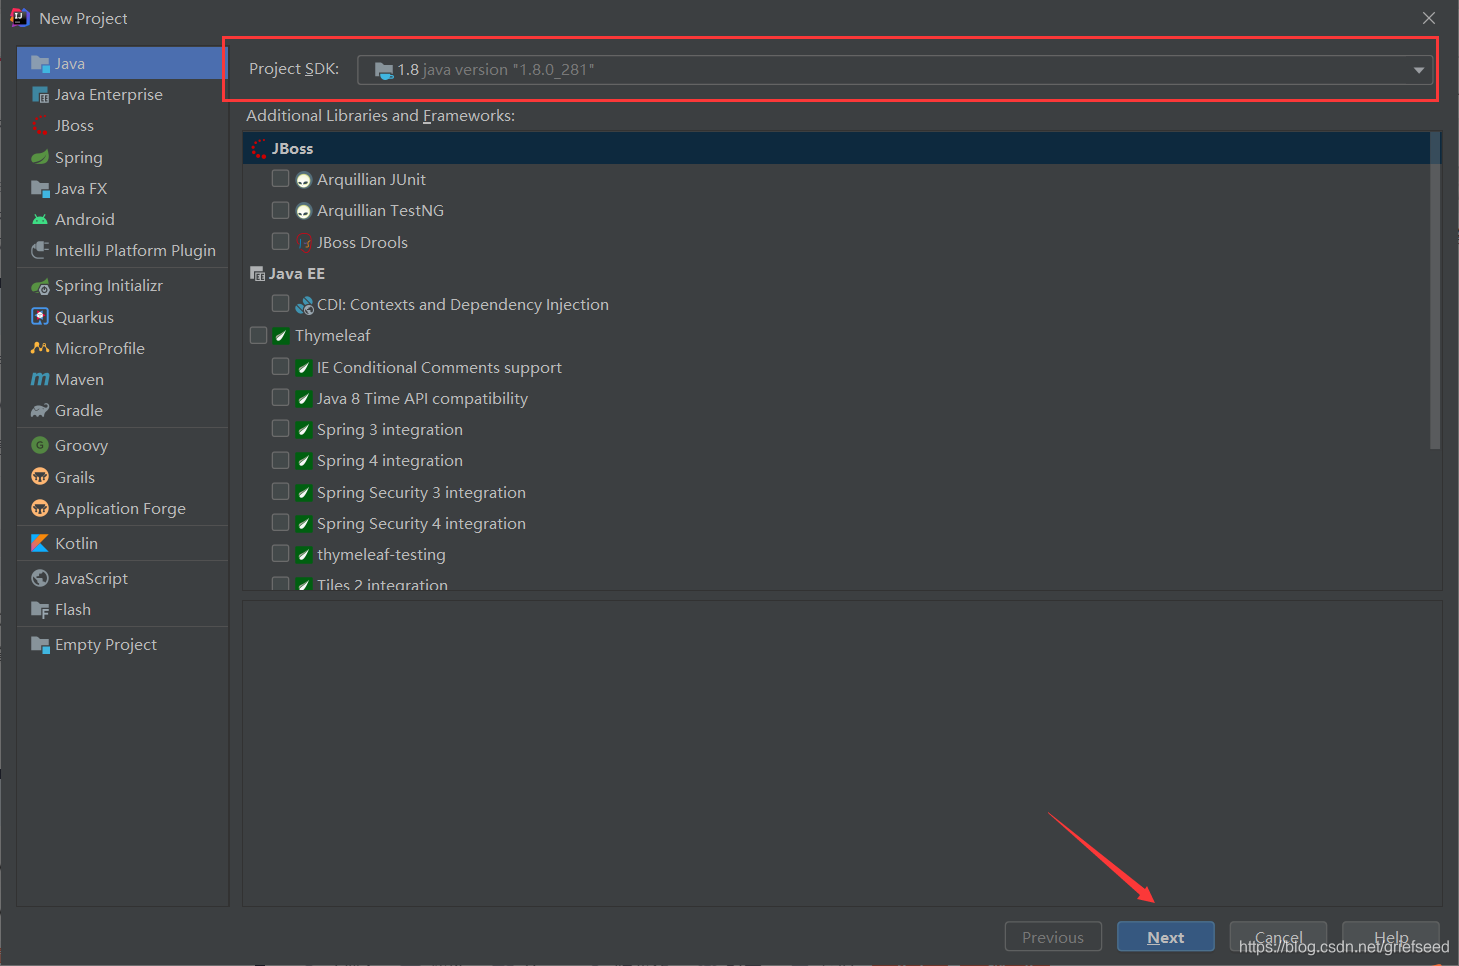The width and height of the screenshot is (1459, 966).
Task: Enable the Arquillian JUnit checkbox
Action: coord(281,179)
